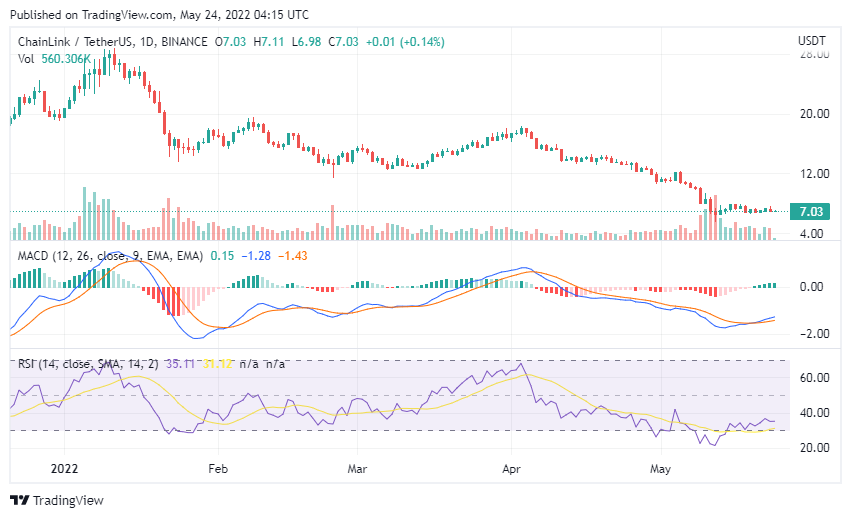Click the volume value '560.306K'
The height and width of the screenshot is (518, 851).
point(66,59)
